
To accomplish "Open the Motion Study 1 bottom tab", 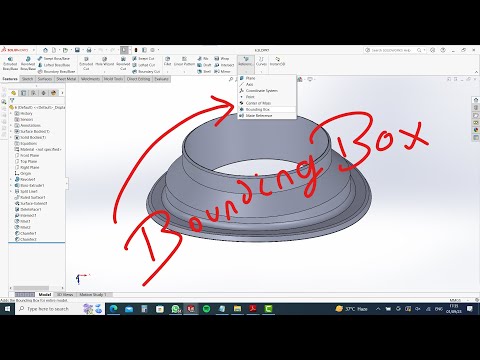I will 93,295.
